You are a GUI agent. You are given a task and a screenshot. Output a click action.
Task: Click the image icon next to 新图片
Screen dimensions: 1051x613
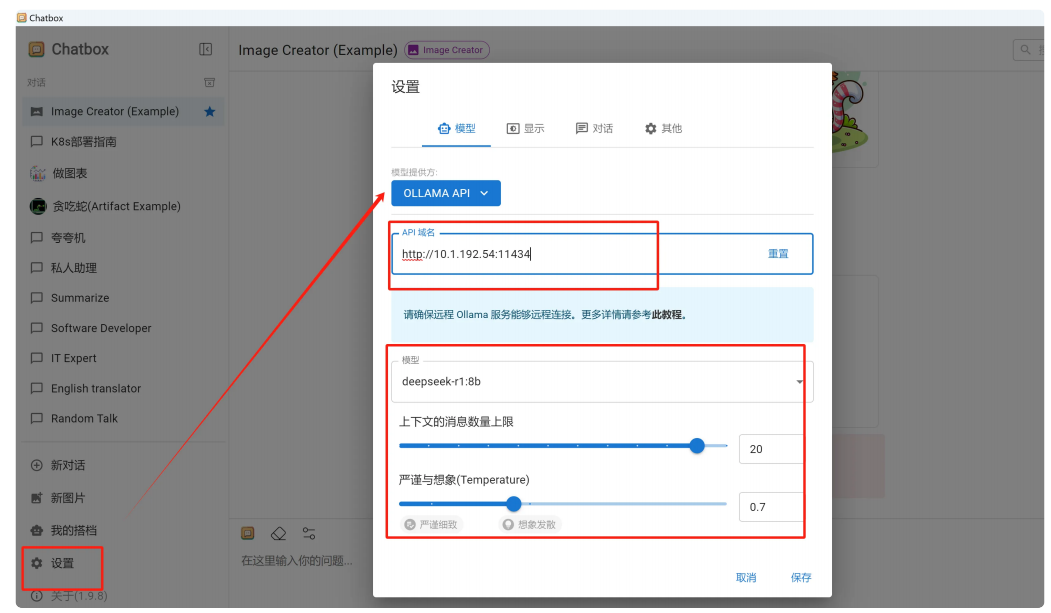click(x=37, y=498)
